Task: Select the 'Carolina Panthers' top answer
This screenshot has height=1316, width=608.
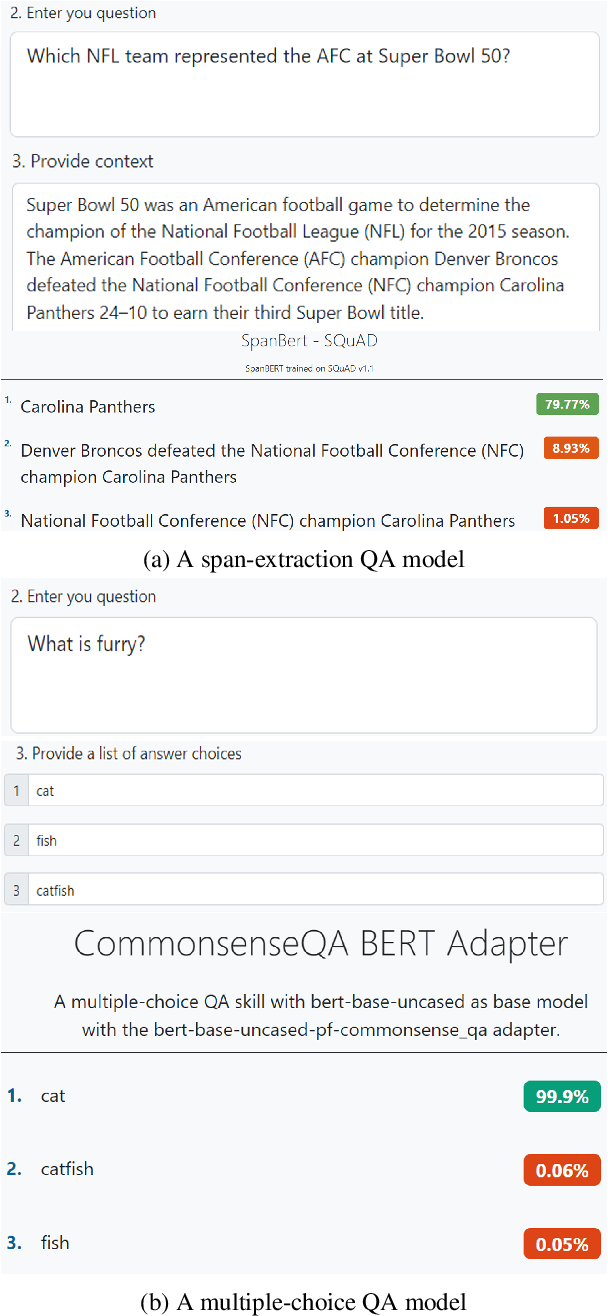Action: click(88, 407)
